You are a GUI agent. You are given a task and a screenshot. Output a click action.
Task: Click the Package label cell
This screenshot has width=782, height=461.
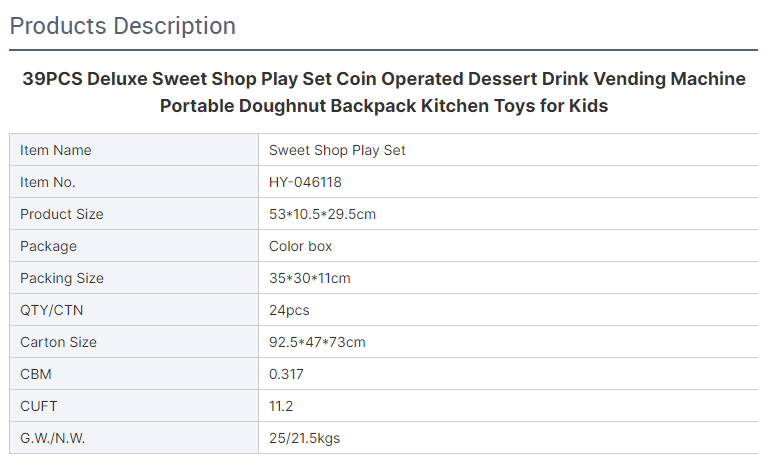pos(134,246)
